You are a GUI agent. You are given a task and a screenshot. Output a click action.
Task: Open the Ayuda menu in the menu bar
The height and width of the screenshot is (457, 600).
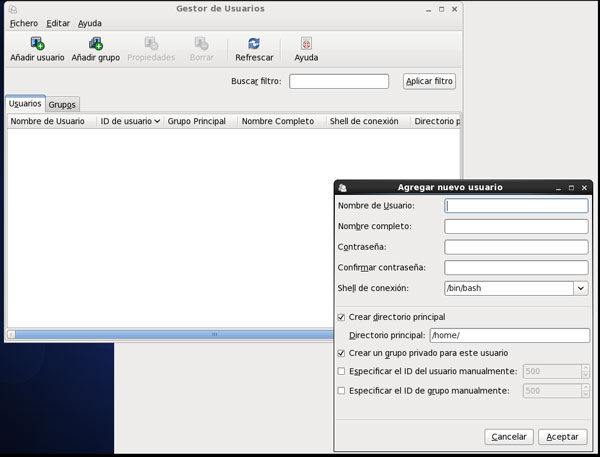(x=90, y=23)
